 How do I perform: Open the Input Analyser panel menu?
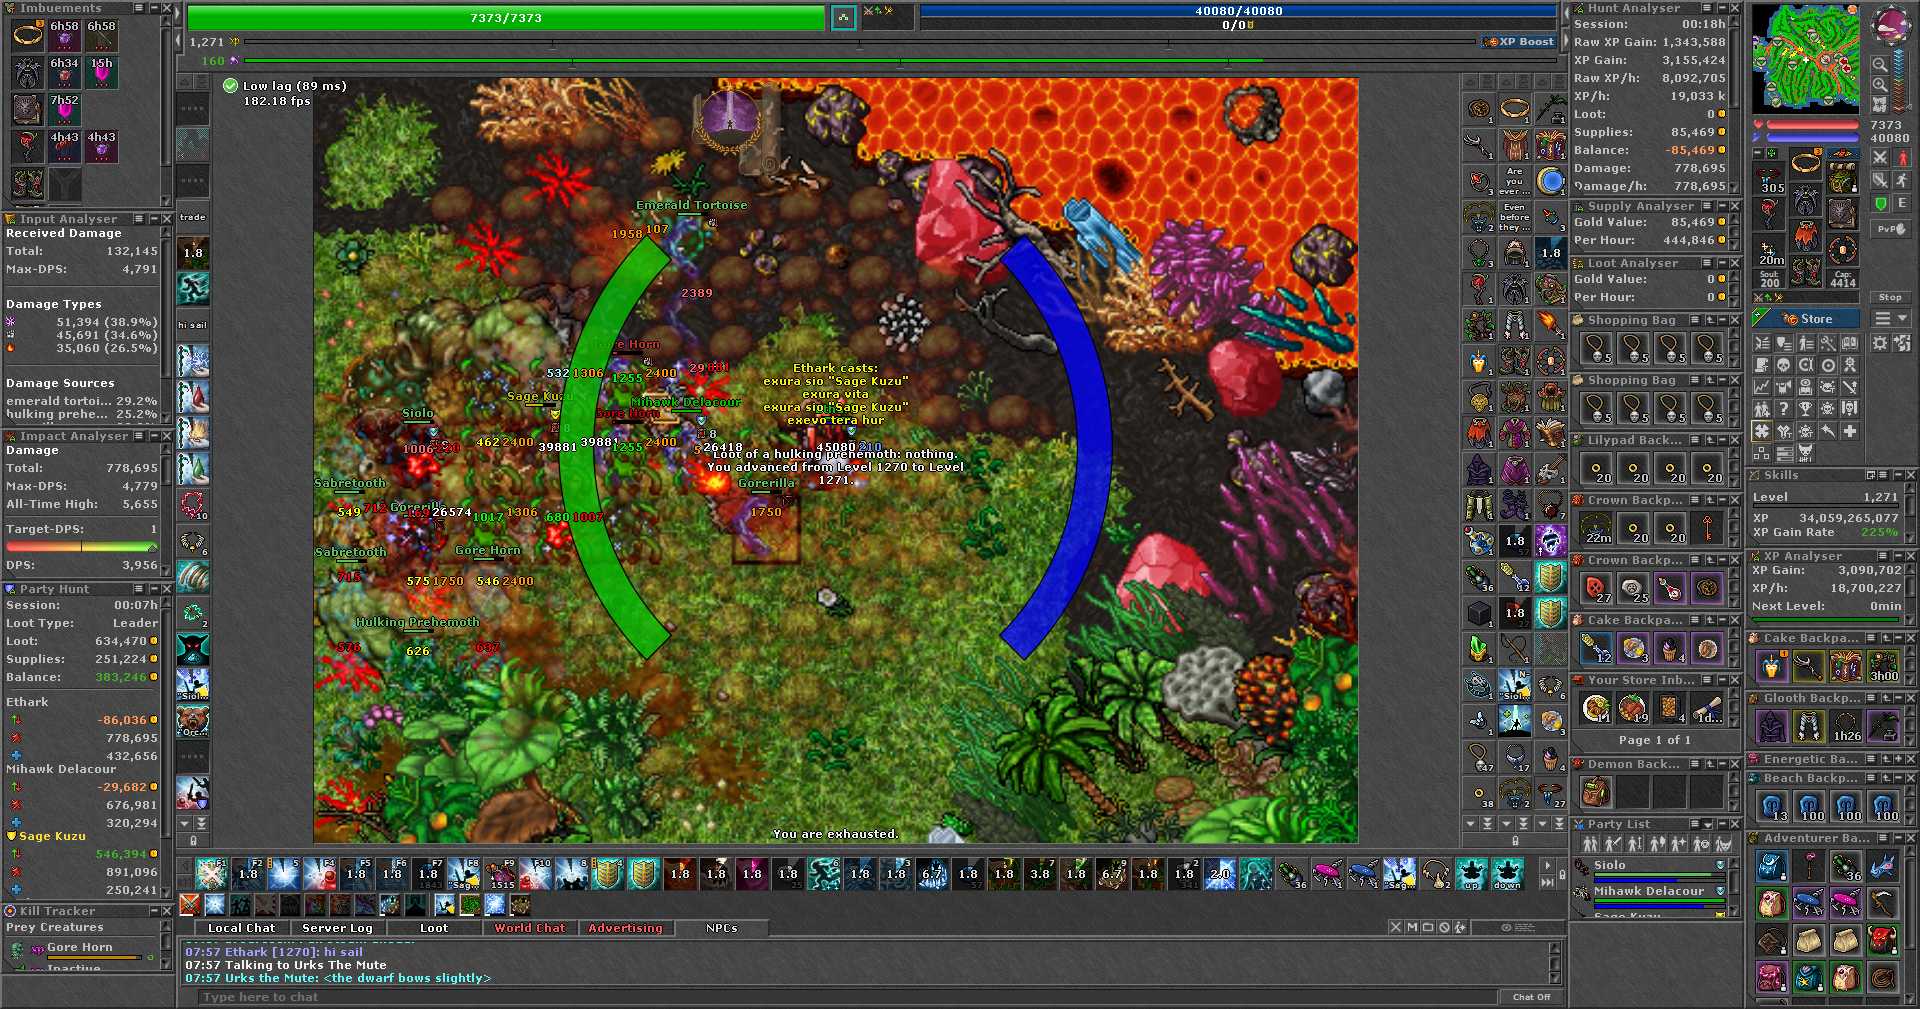(x=141, y=218)
